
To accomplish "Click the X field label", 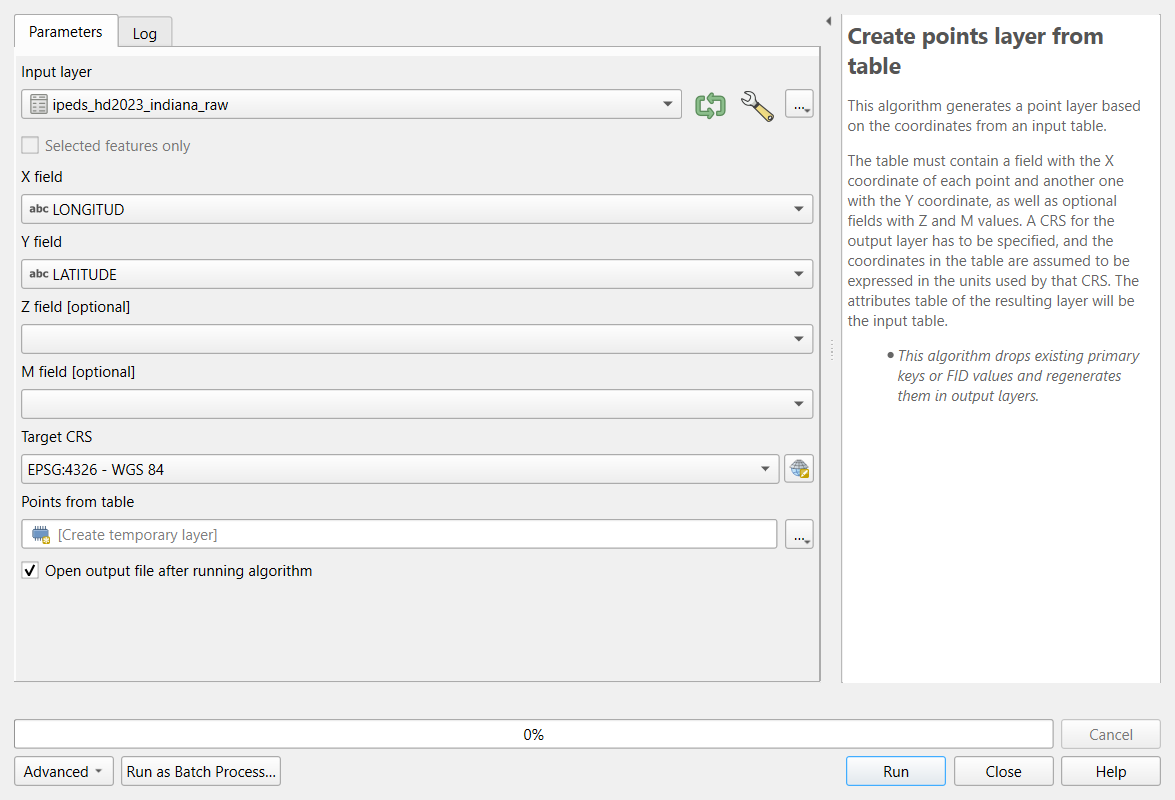I will pos(41,177).
